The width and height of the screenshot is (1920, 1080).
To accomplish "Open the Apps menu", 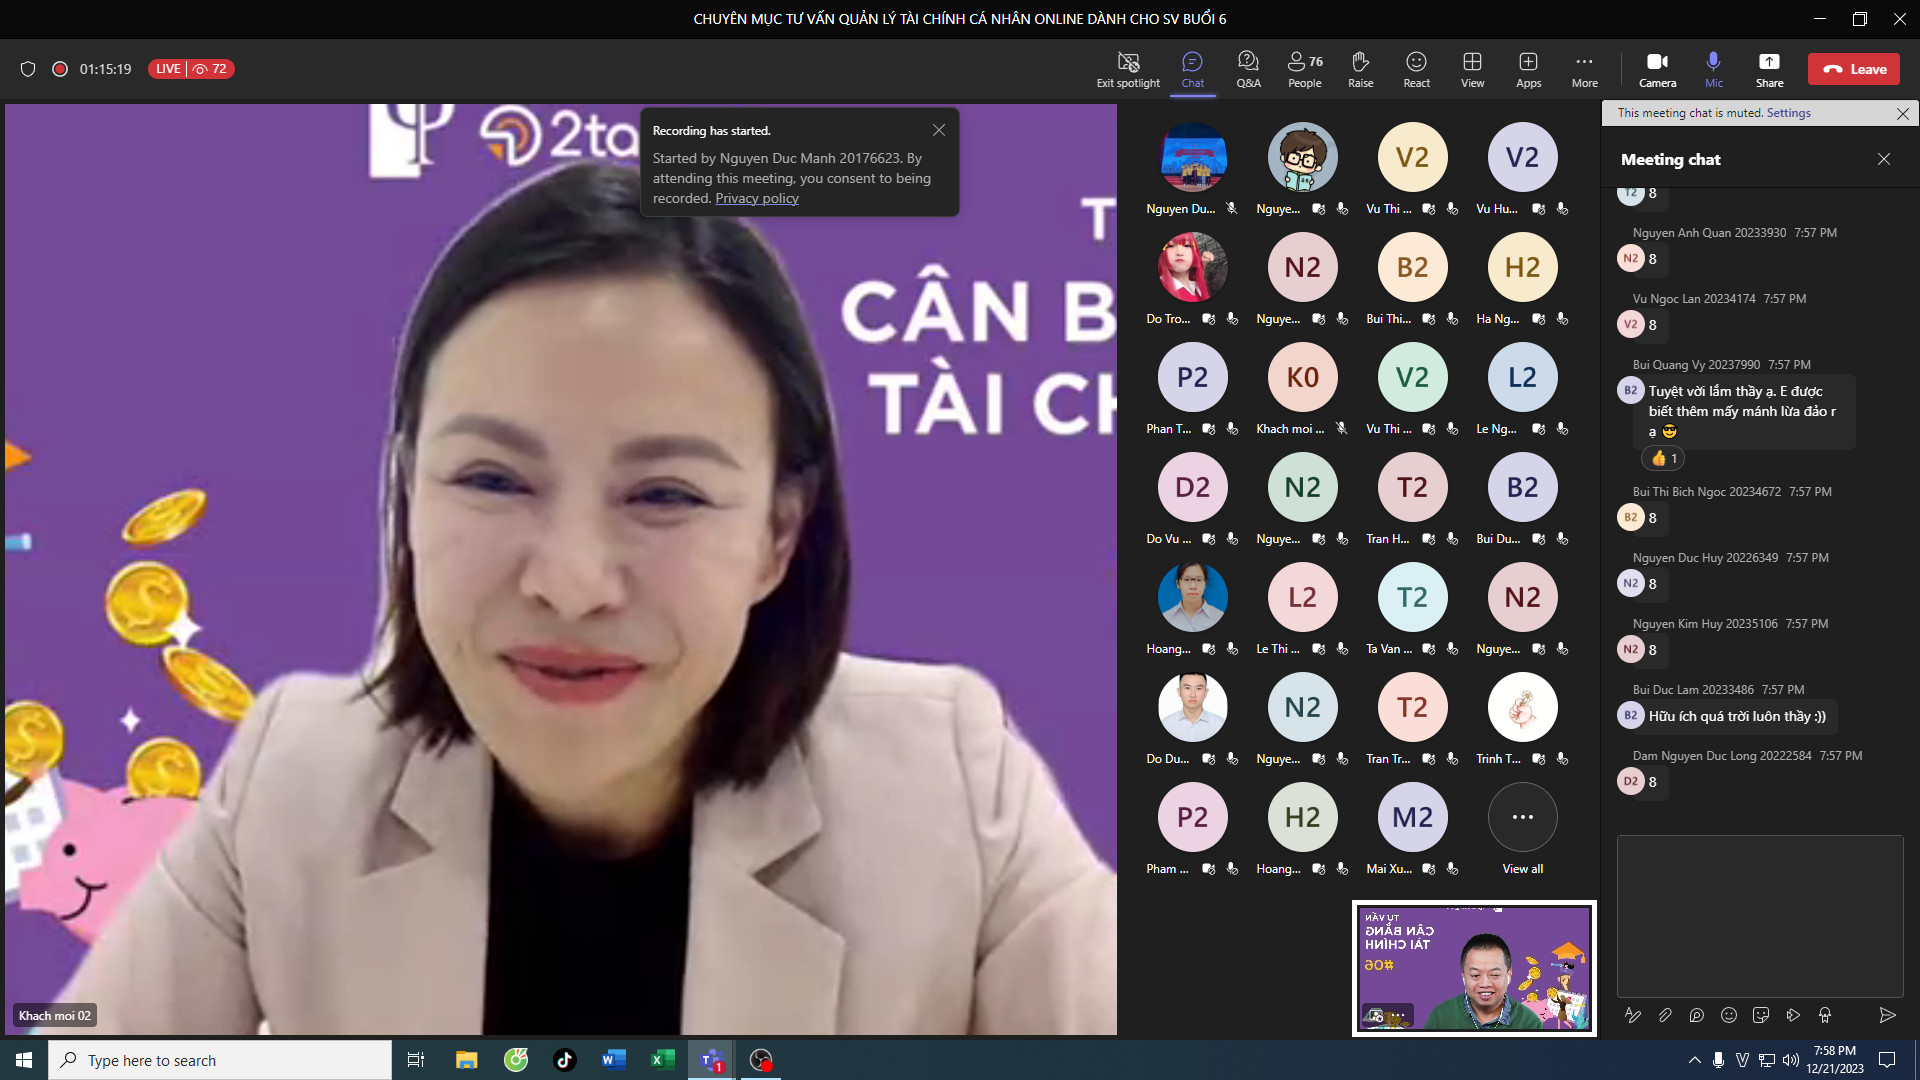I will [1528, 69].
